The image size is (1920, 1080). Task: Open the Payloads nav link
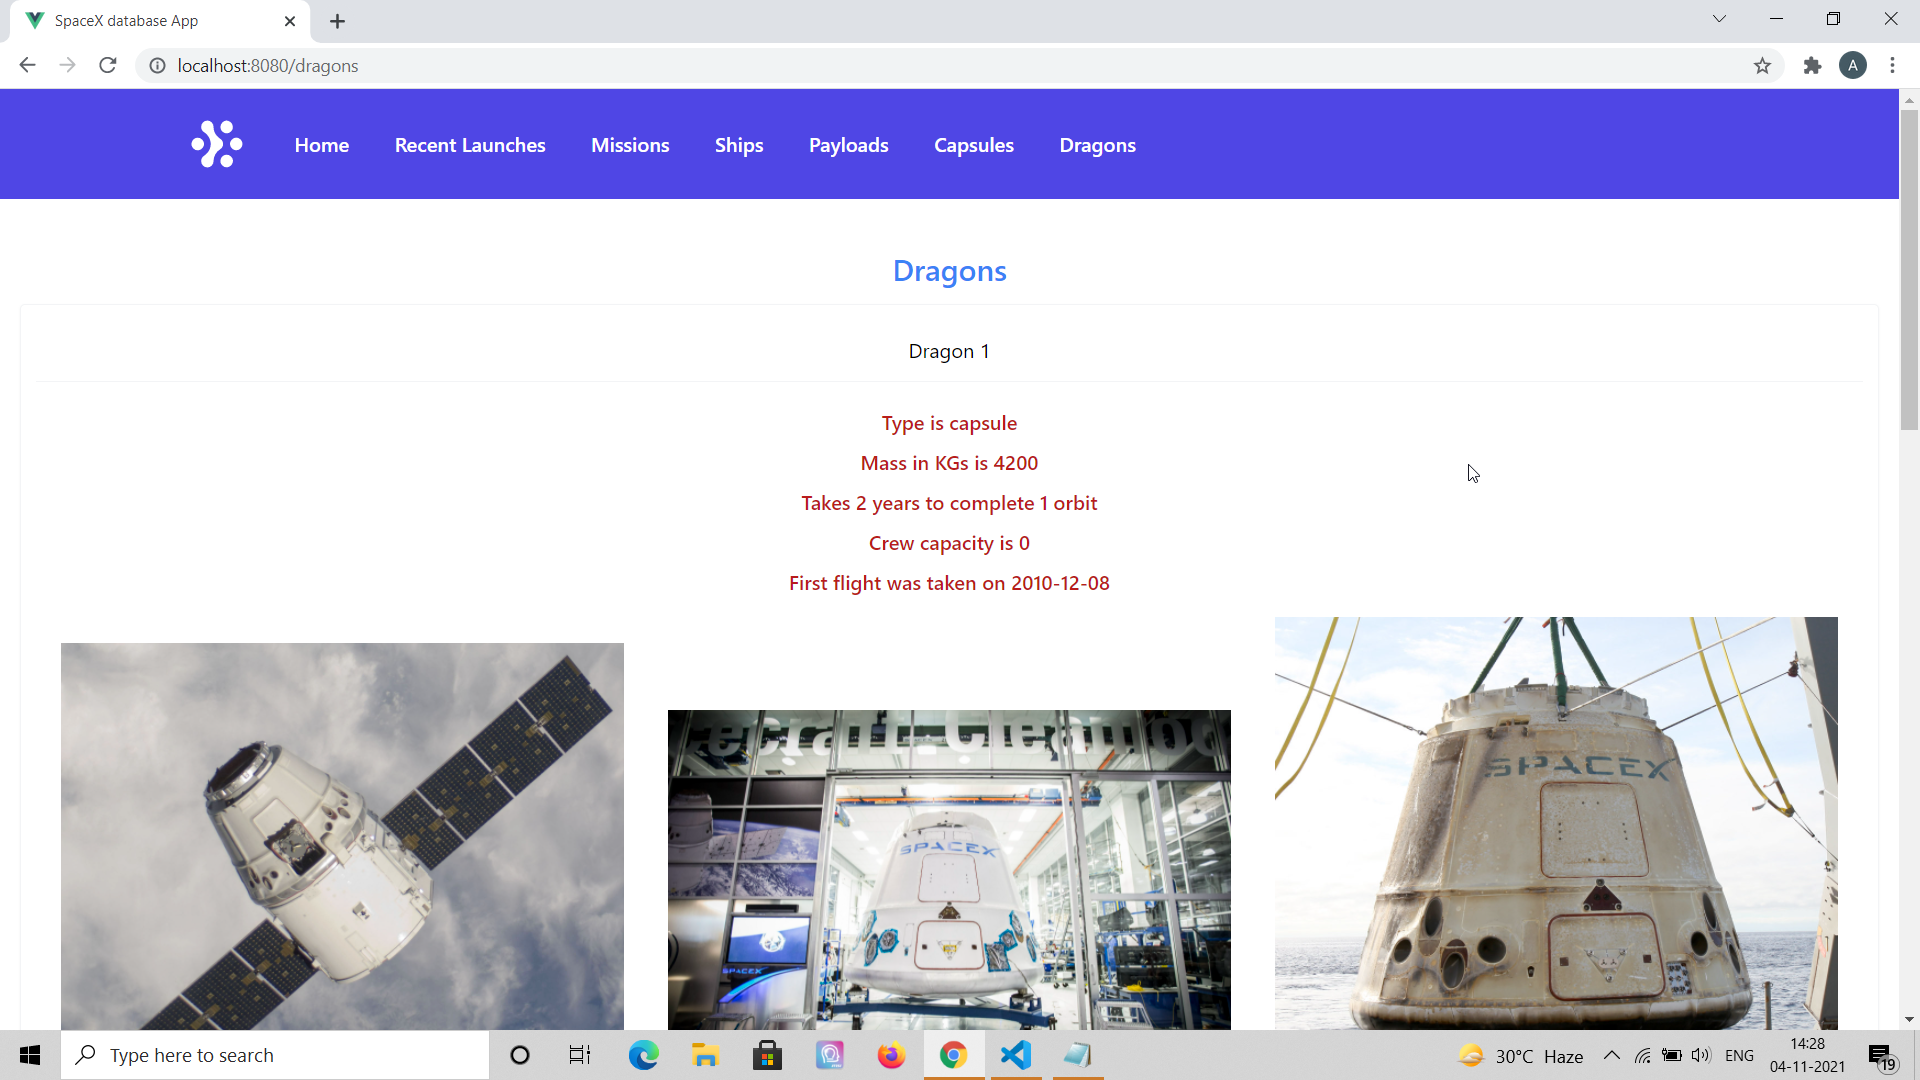pos(848,145)
